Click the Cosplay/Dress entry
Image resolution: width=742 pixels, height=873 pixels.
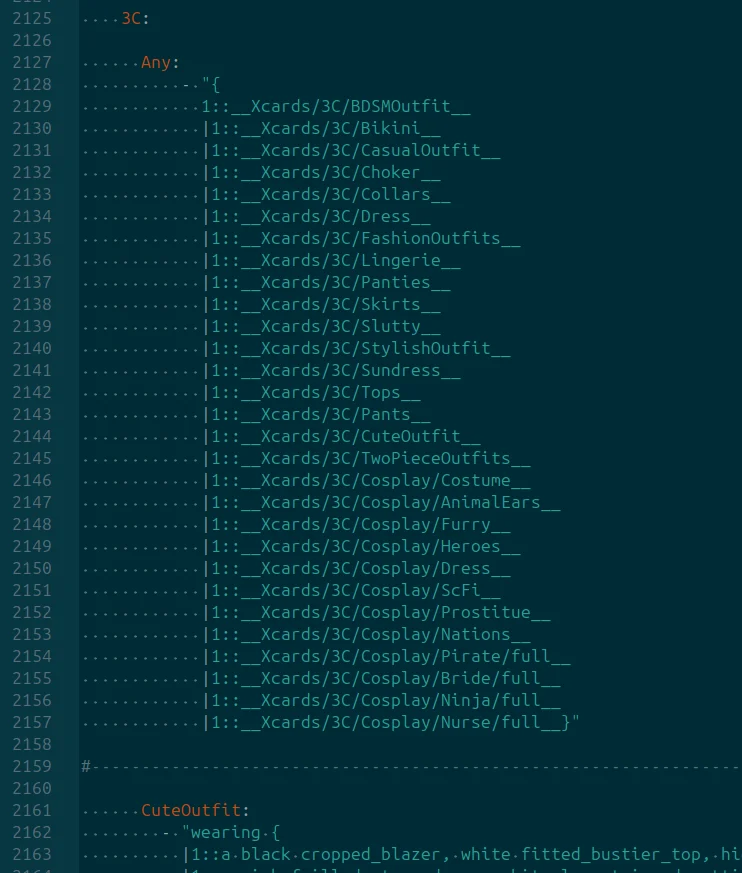357,568
